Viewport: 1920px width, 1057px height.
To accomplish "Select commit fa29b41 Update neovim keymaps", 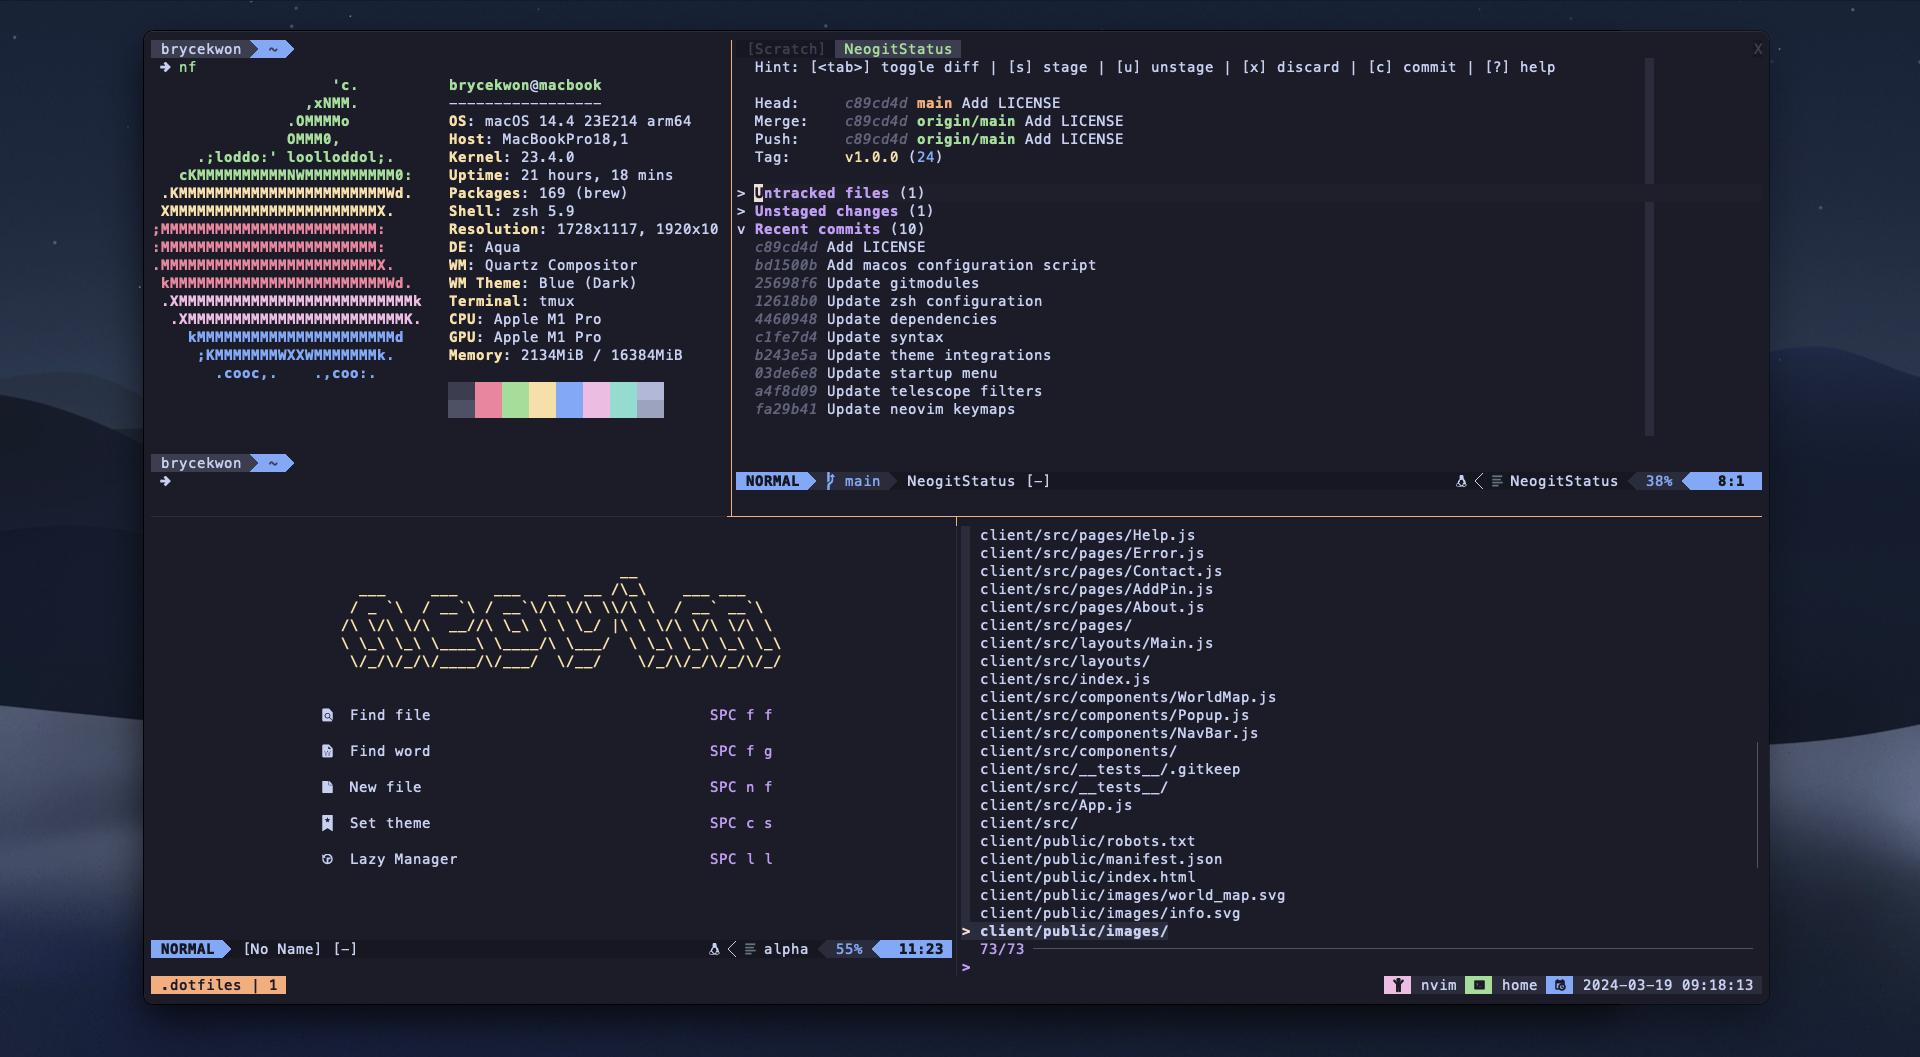I will 885,409.
